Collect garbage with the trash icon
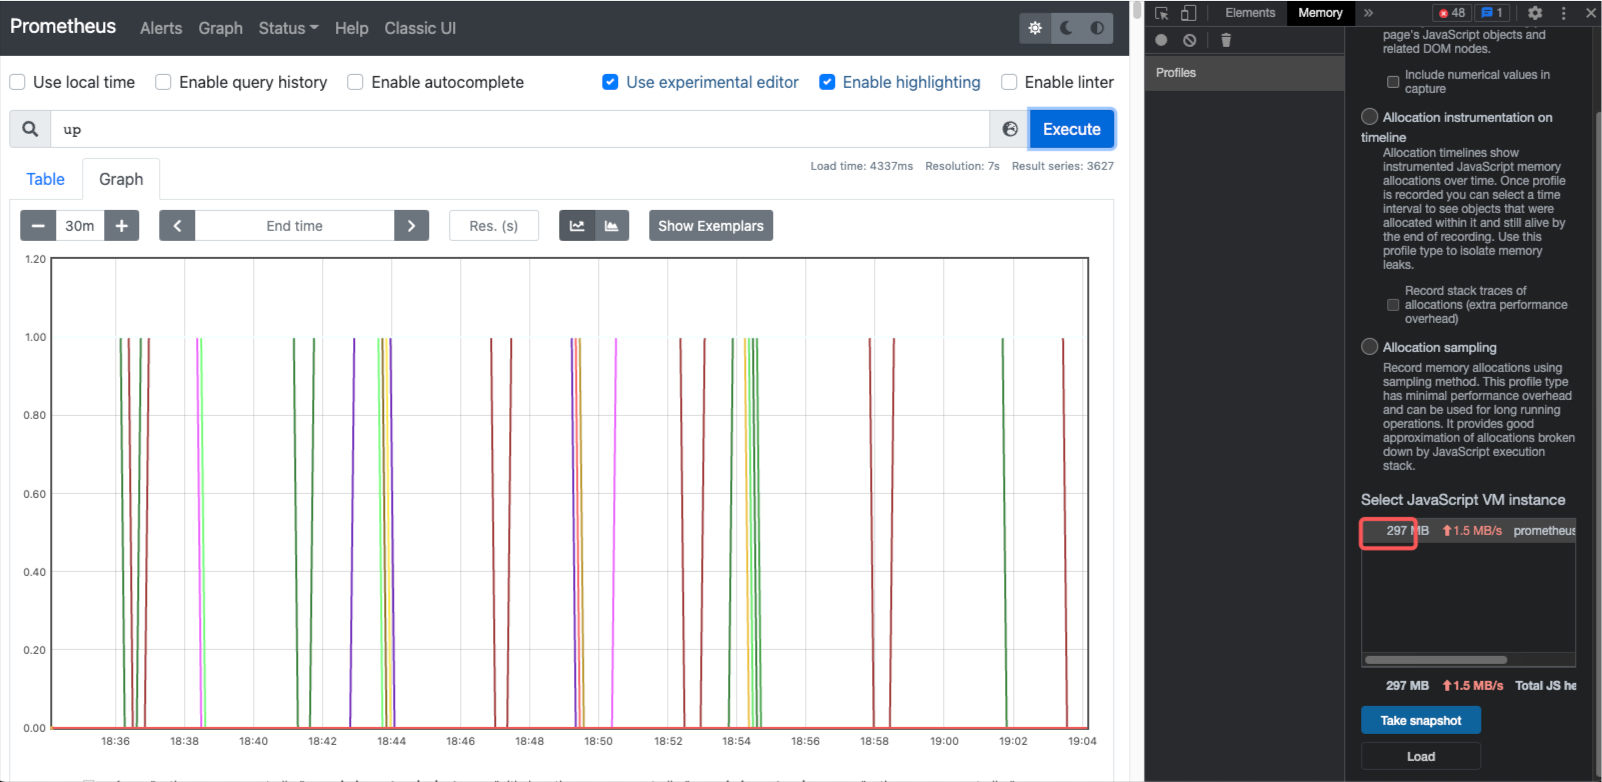 point(1226,40)
